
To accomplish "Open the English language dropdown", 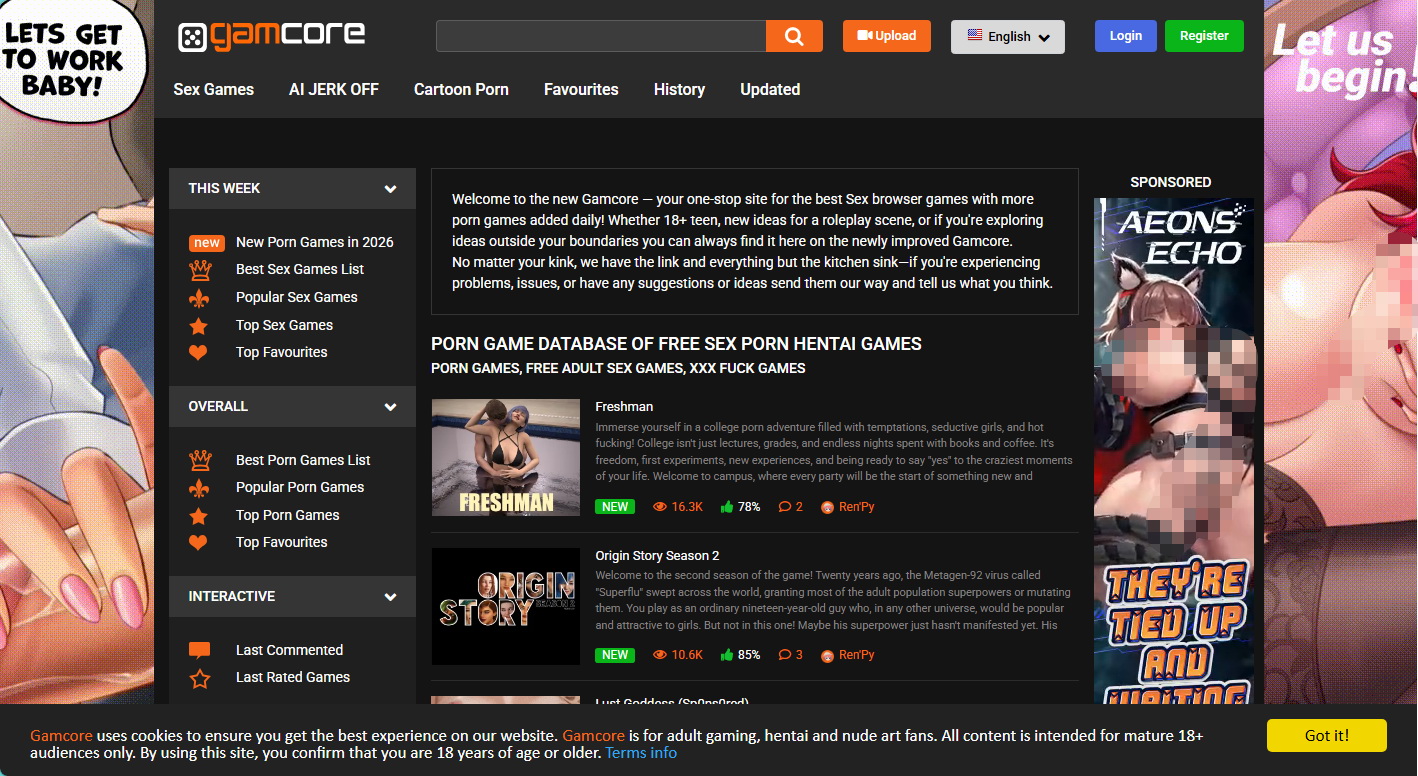I will click(1008, 37).
